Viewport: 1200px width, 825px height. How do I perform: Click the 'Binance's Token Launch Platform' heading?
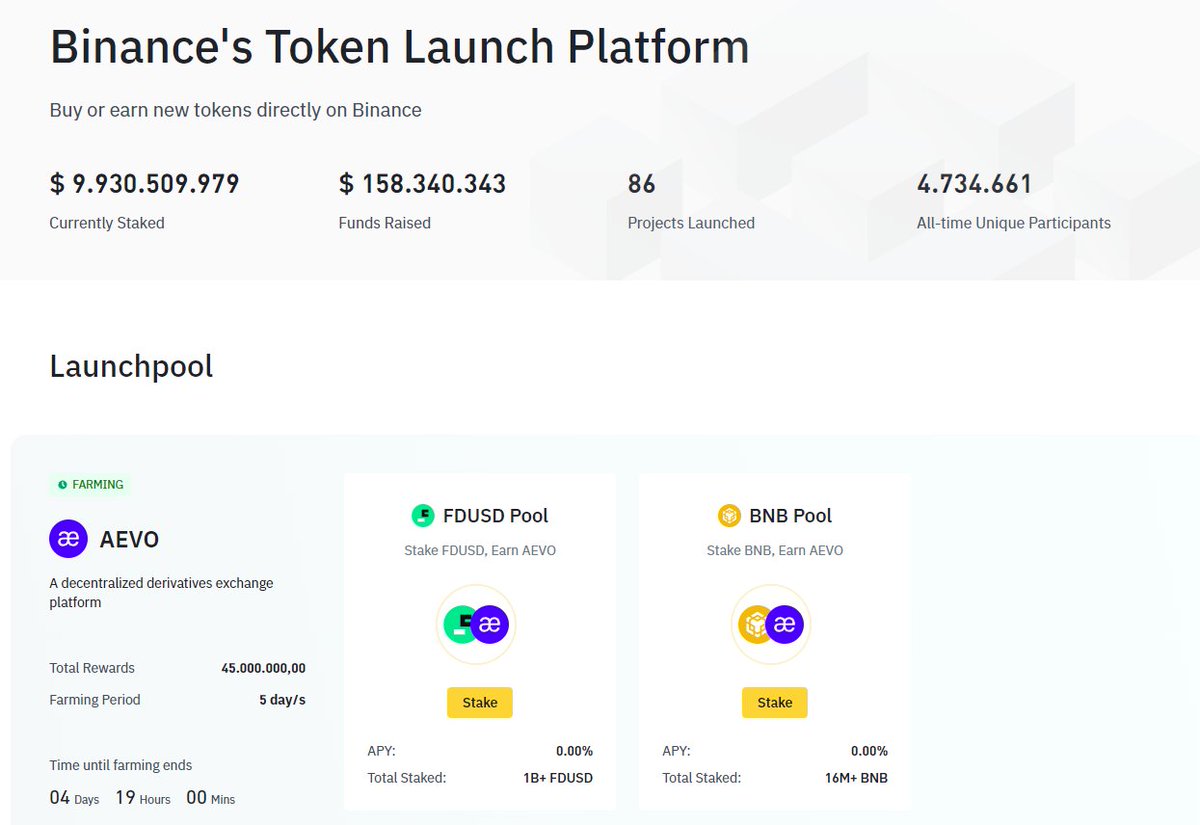pos(400,48)
